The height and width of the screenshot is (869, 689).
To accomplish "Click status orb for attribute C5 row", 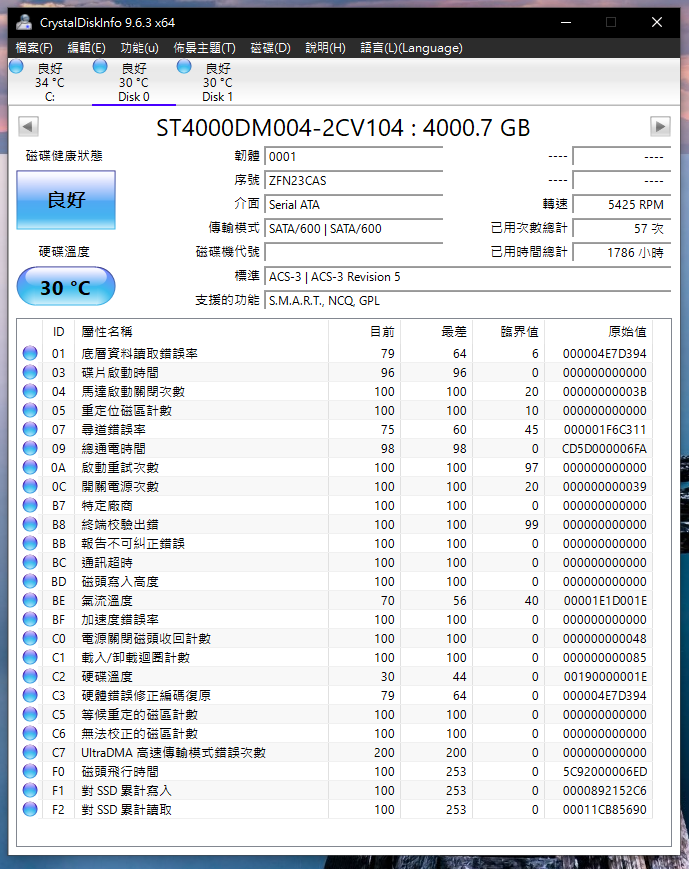I will tap(30, 714).
